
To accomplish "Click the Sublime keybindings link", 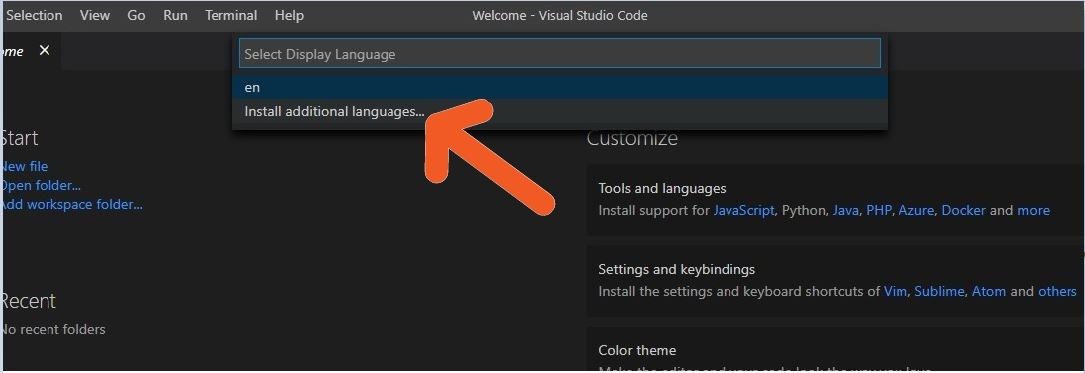I will click(x=939, y=291).
